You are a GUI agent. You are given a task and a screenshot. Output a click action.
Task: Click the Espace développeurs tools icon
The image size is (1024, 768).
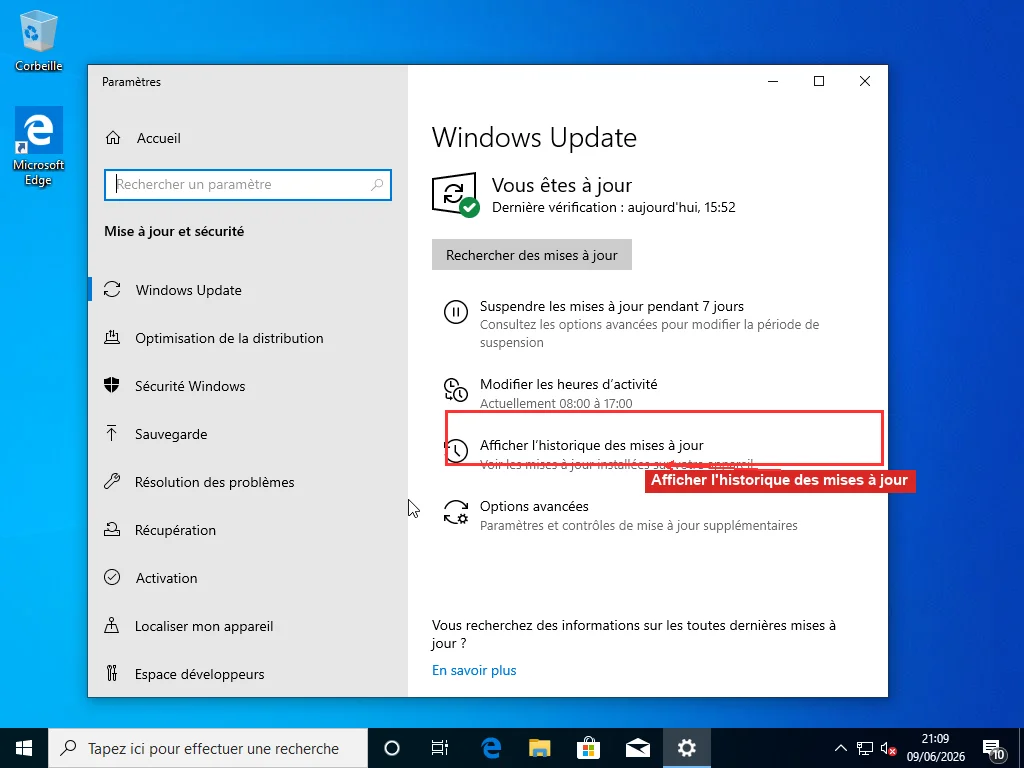[112, 673]
